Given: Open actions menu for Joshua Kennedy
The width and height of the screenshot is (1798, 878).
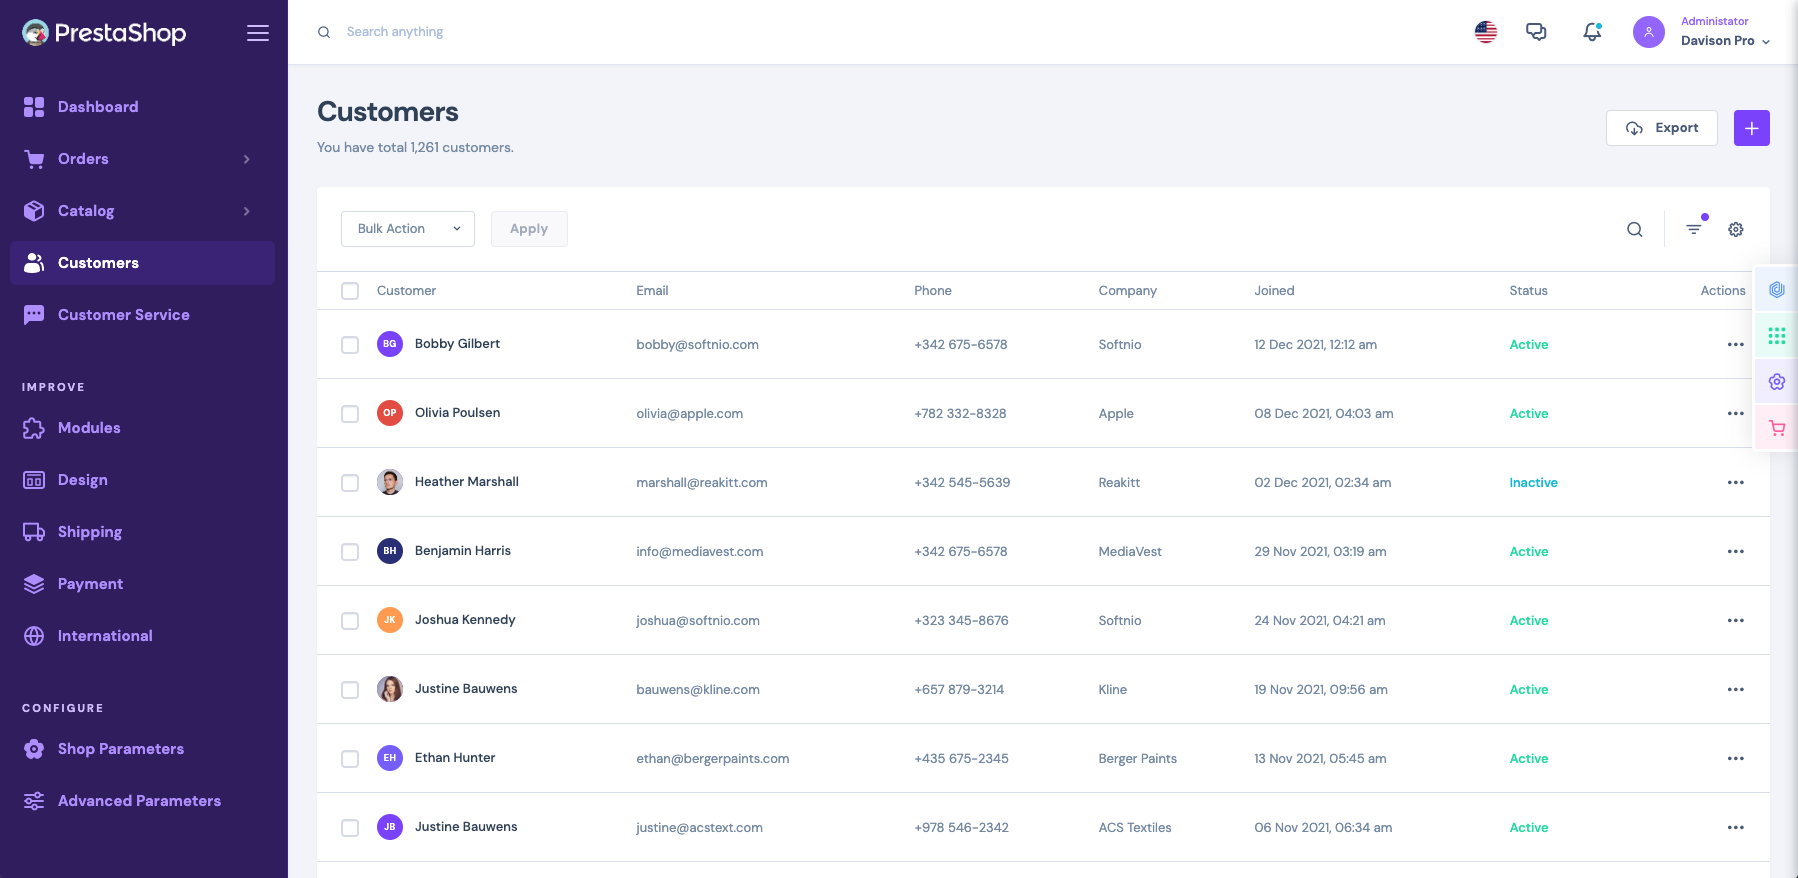Looking at the screenshot, I should tap(1736, 620).
